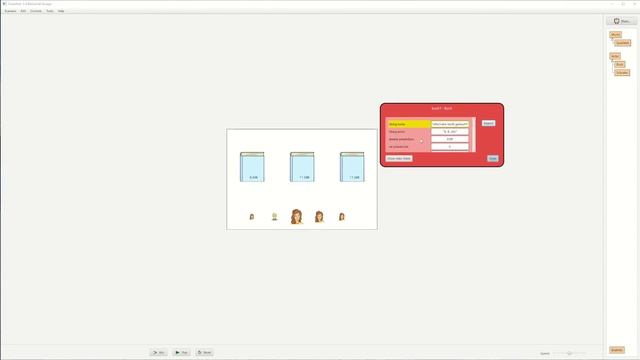The height and width of the screenshot is (360, 640).
Task: Click the right bank actor in the world
Action: pos(352,167)
